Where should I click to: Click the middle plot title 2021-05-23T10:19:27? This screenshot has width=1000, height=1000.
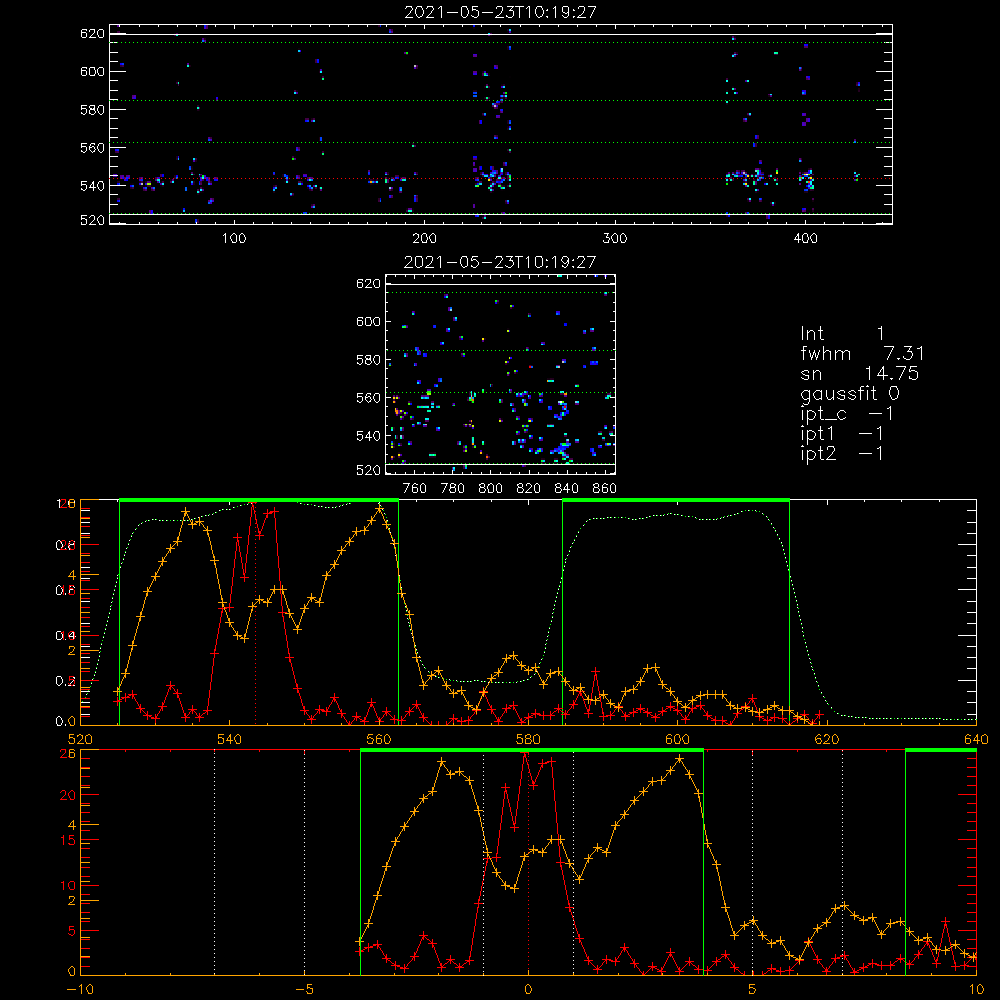pyautogui.click(x=500, y=262)
